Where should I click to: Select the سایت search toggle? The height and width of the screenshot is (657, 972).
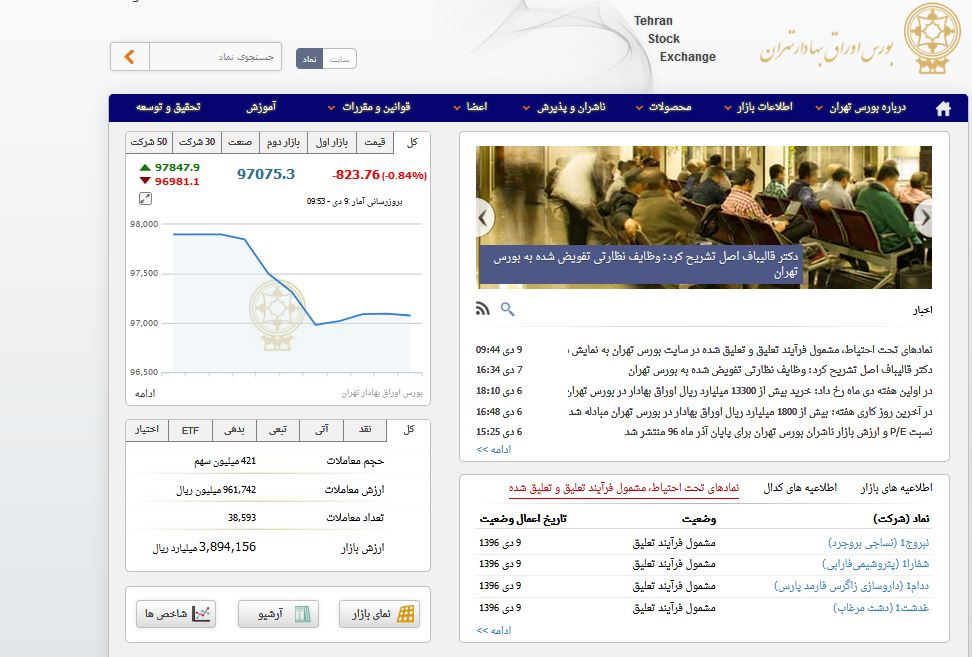340,59
